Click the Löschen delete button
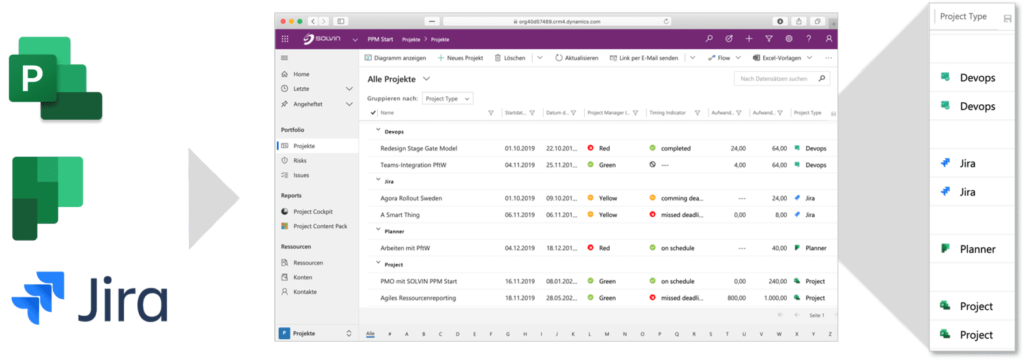This screenshot has height=360, width=1024. (510, 58)
